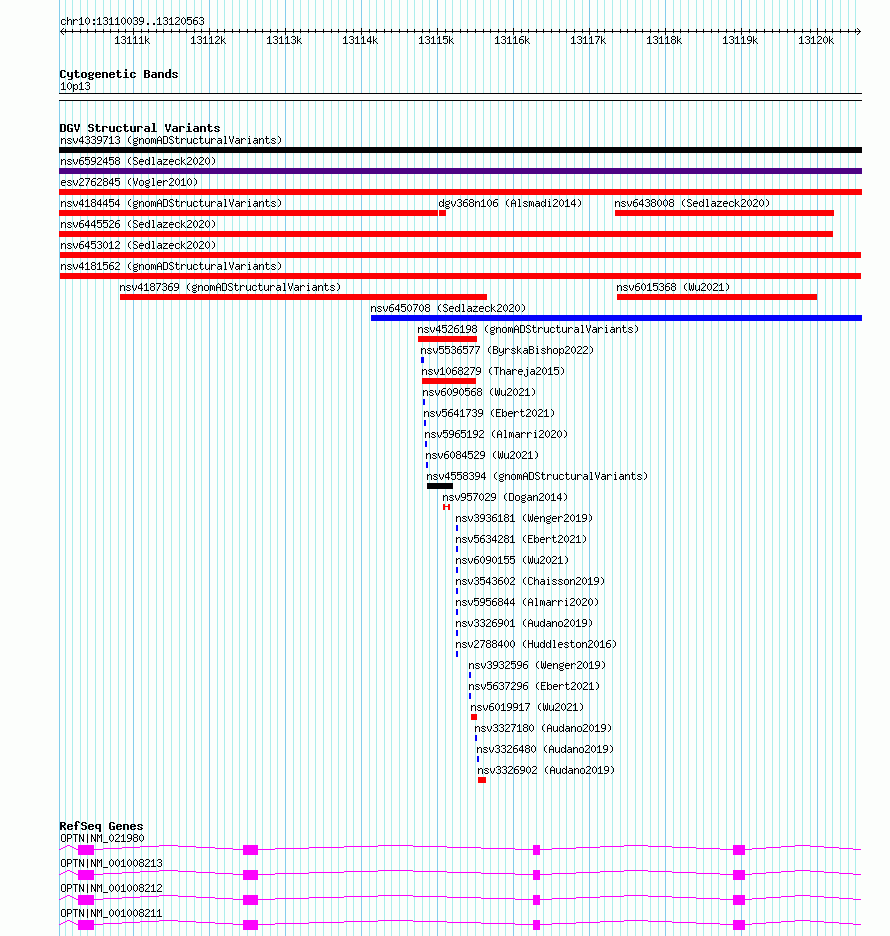This screenshot has width=890, height=936.
Task: Open esv2762845 (Vogler2010) variant
Action: 129,182
